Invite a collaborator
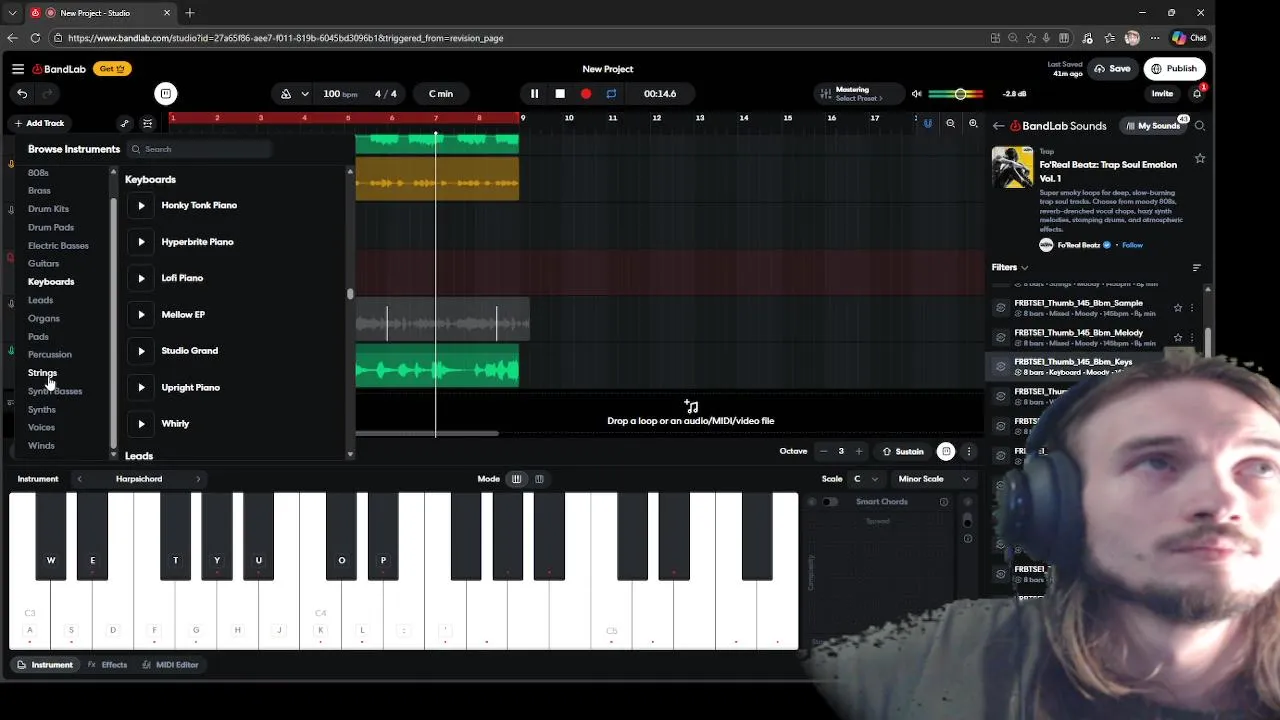This screenshot has height=720, width=1280. coord(1162,94)
